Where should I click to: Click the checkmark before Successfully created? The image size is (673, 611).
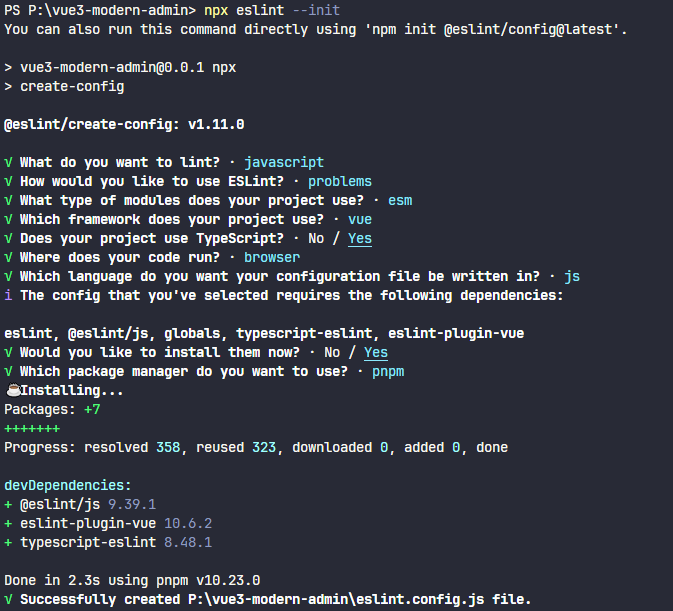(8, 599)
